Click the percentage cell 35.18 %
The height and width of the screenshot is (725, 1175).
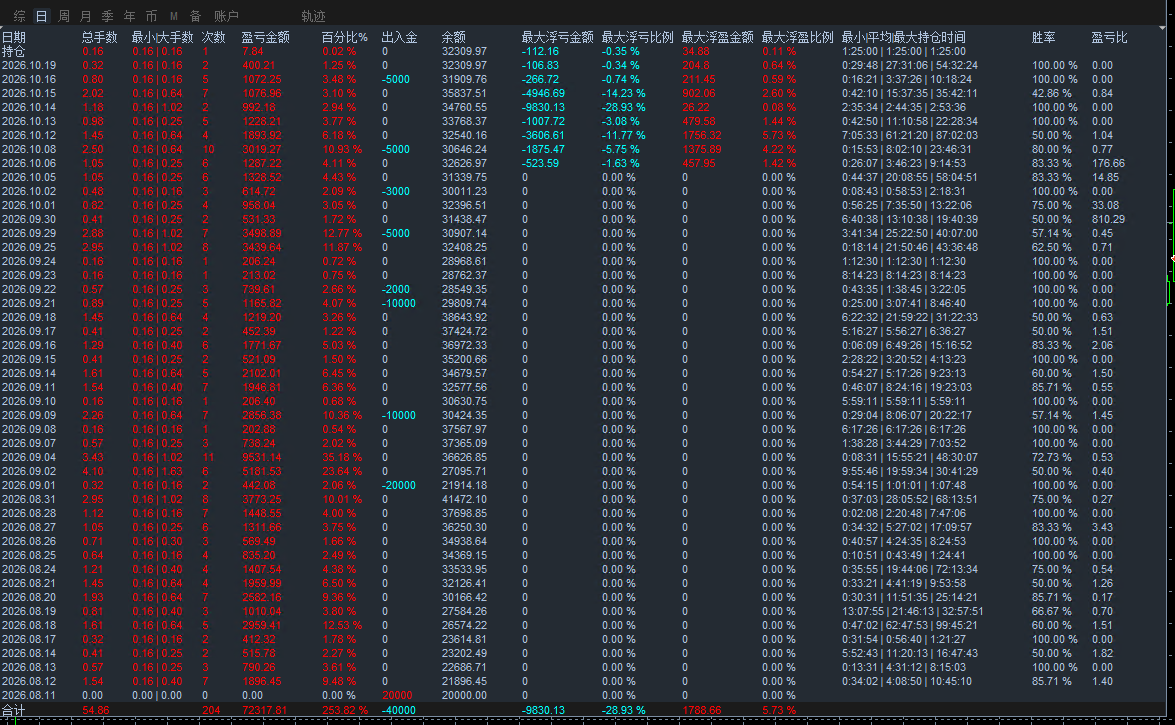[342, 457]
